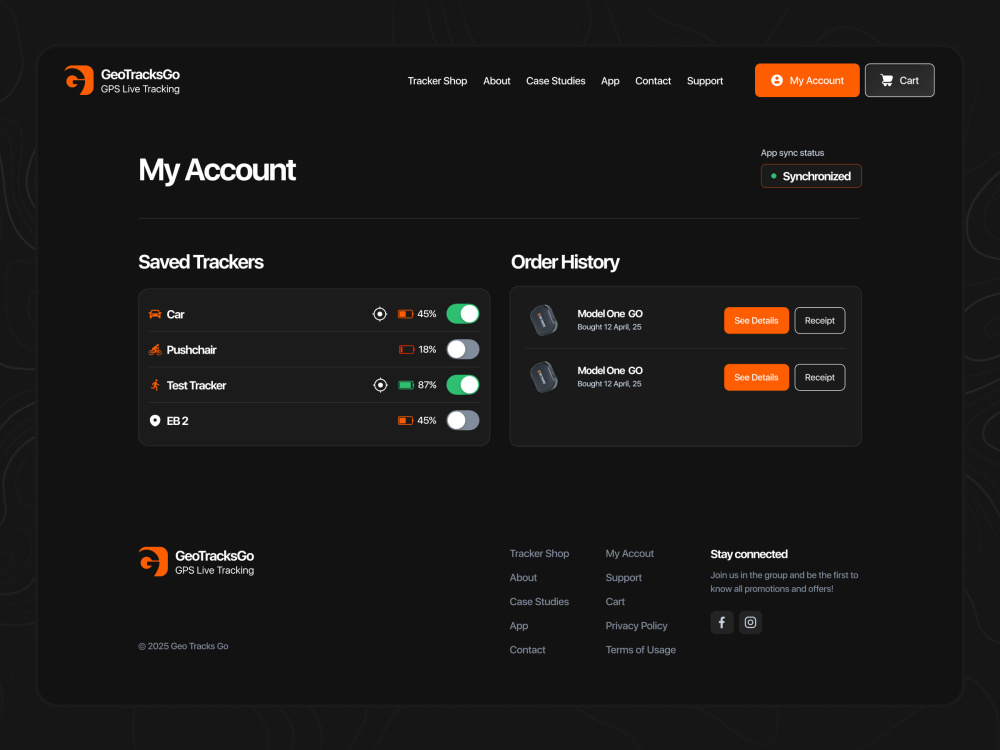Click the Car battery level icon
The image size is (1000, 750).
click(406, 314)
